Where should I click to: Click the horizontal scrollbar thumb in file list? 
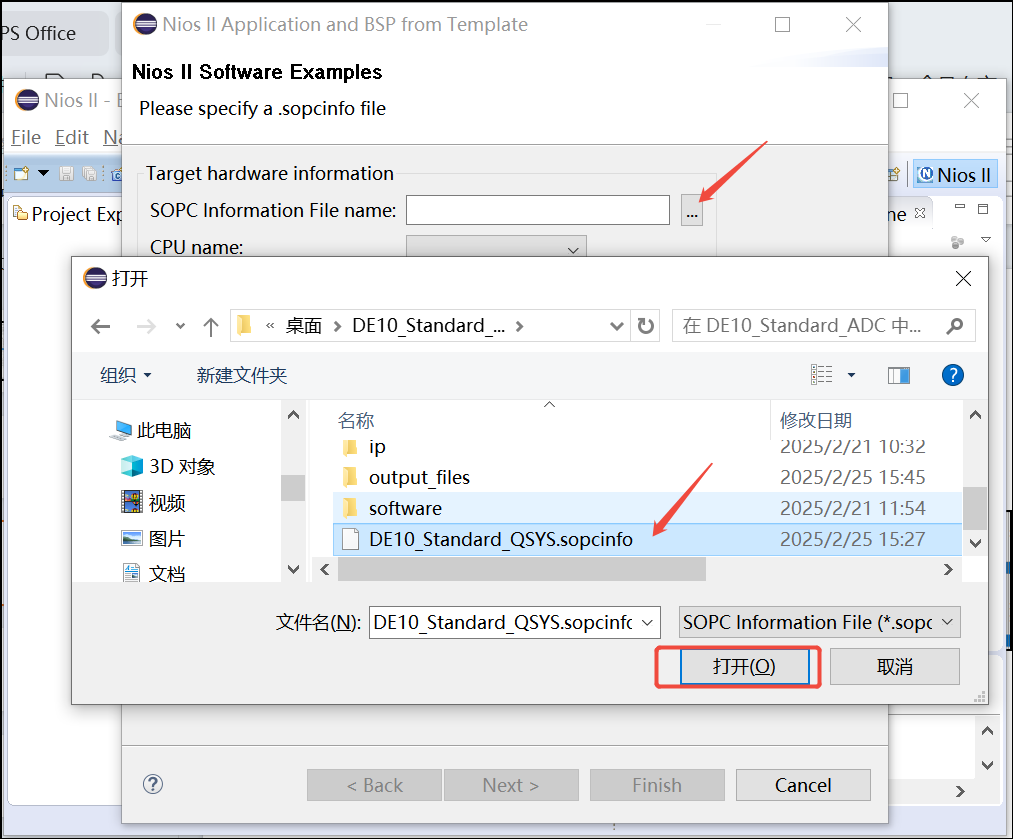click(x=522, y=569)
